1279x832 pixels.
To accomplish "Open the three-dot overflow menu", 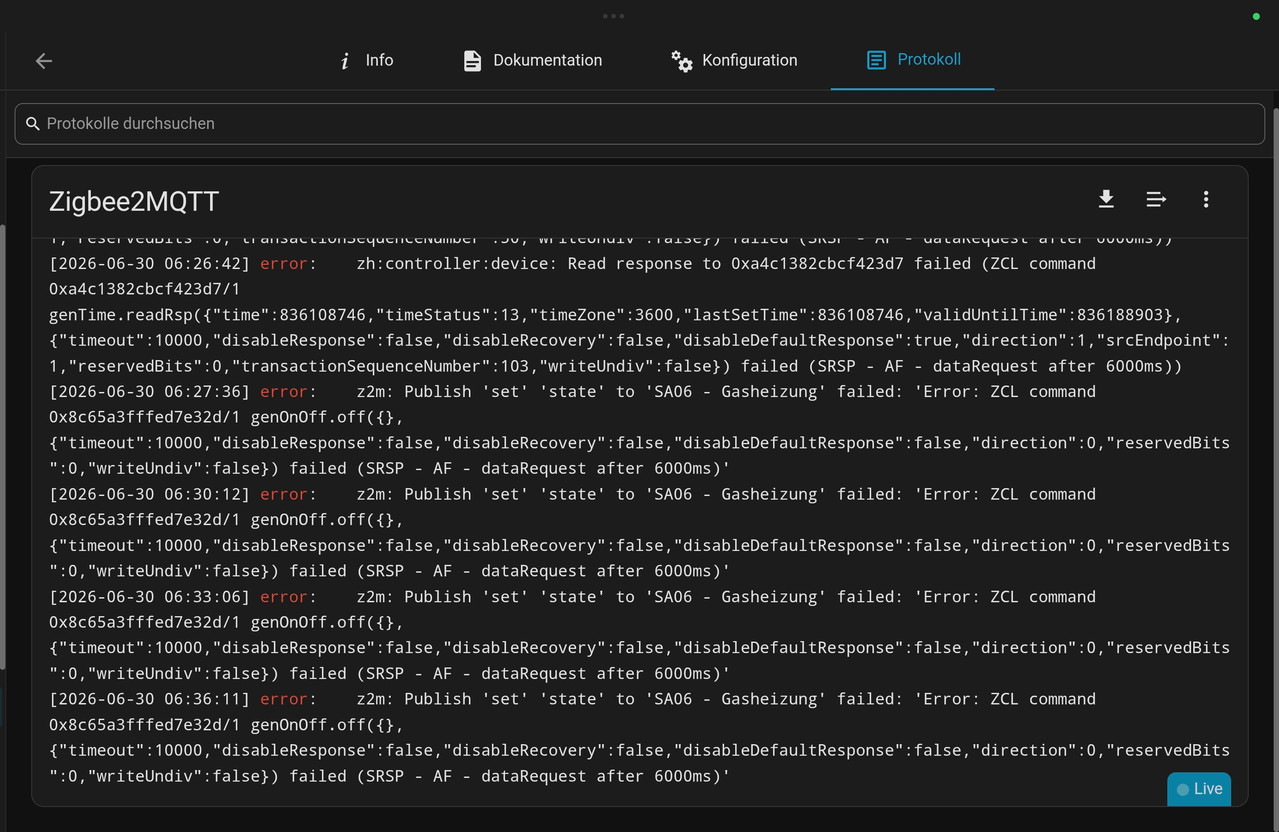I will (1206, 200).
